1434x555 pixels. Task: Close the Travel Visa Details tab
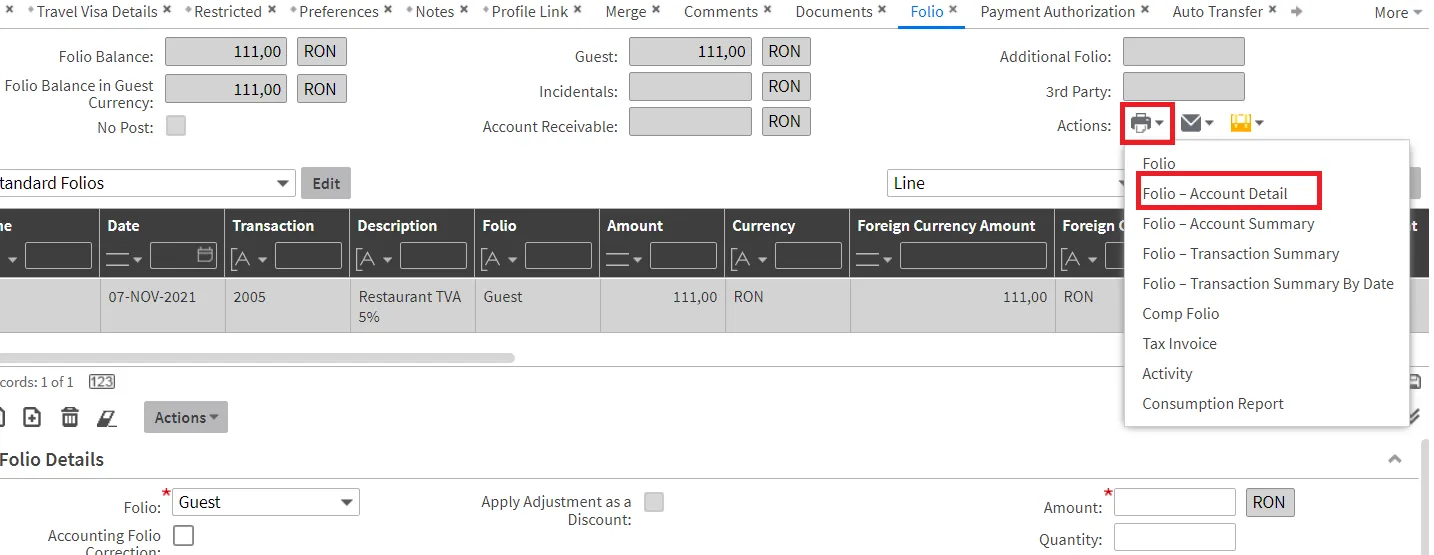coord(167,10)
